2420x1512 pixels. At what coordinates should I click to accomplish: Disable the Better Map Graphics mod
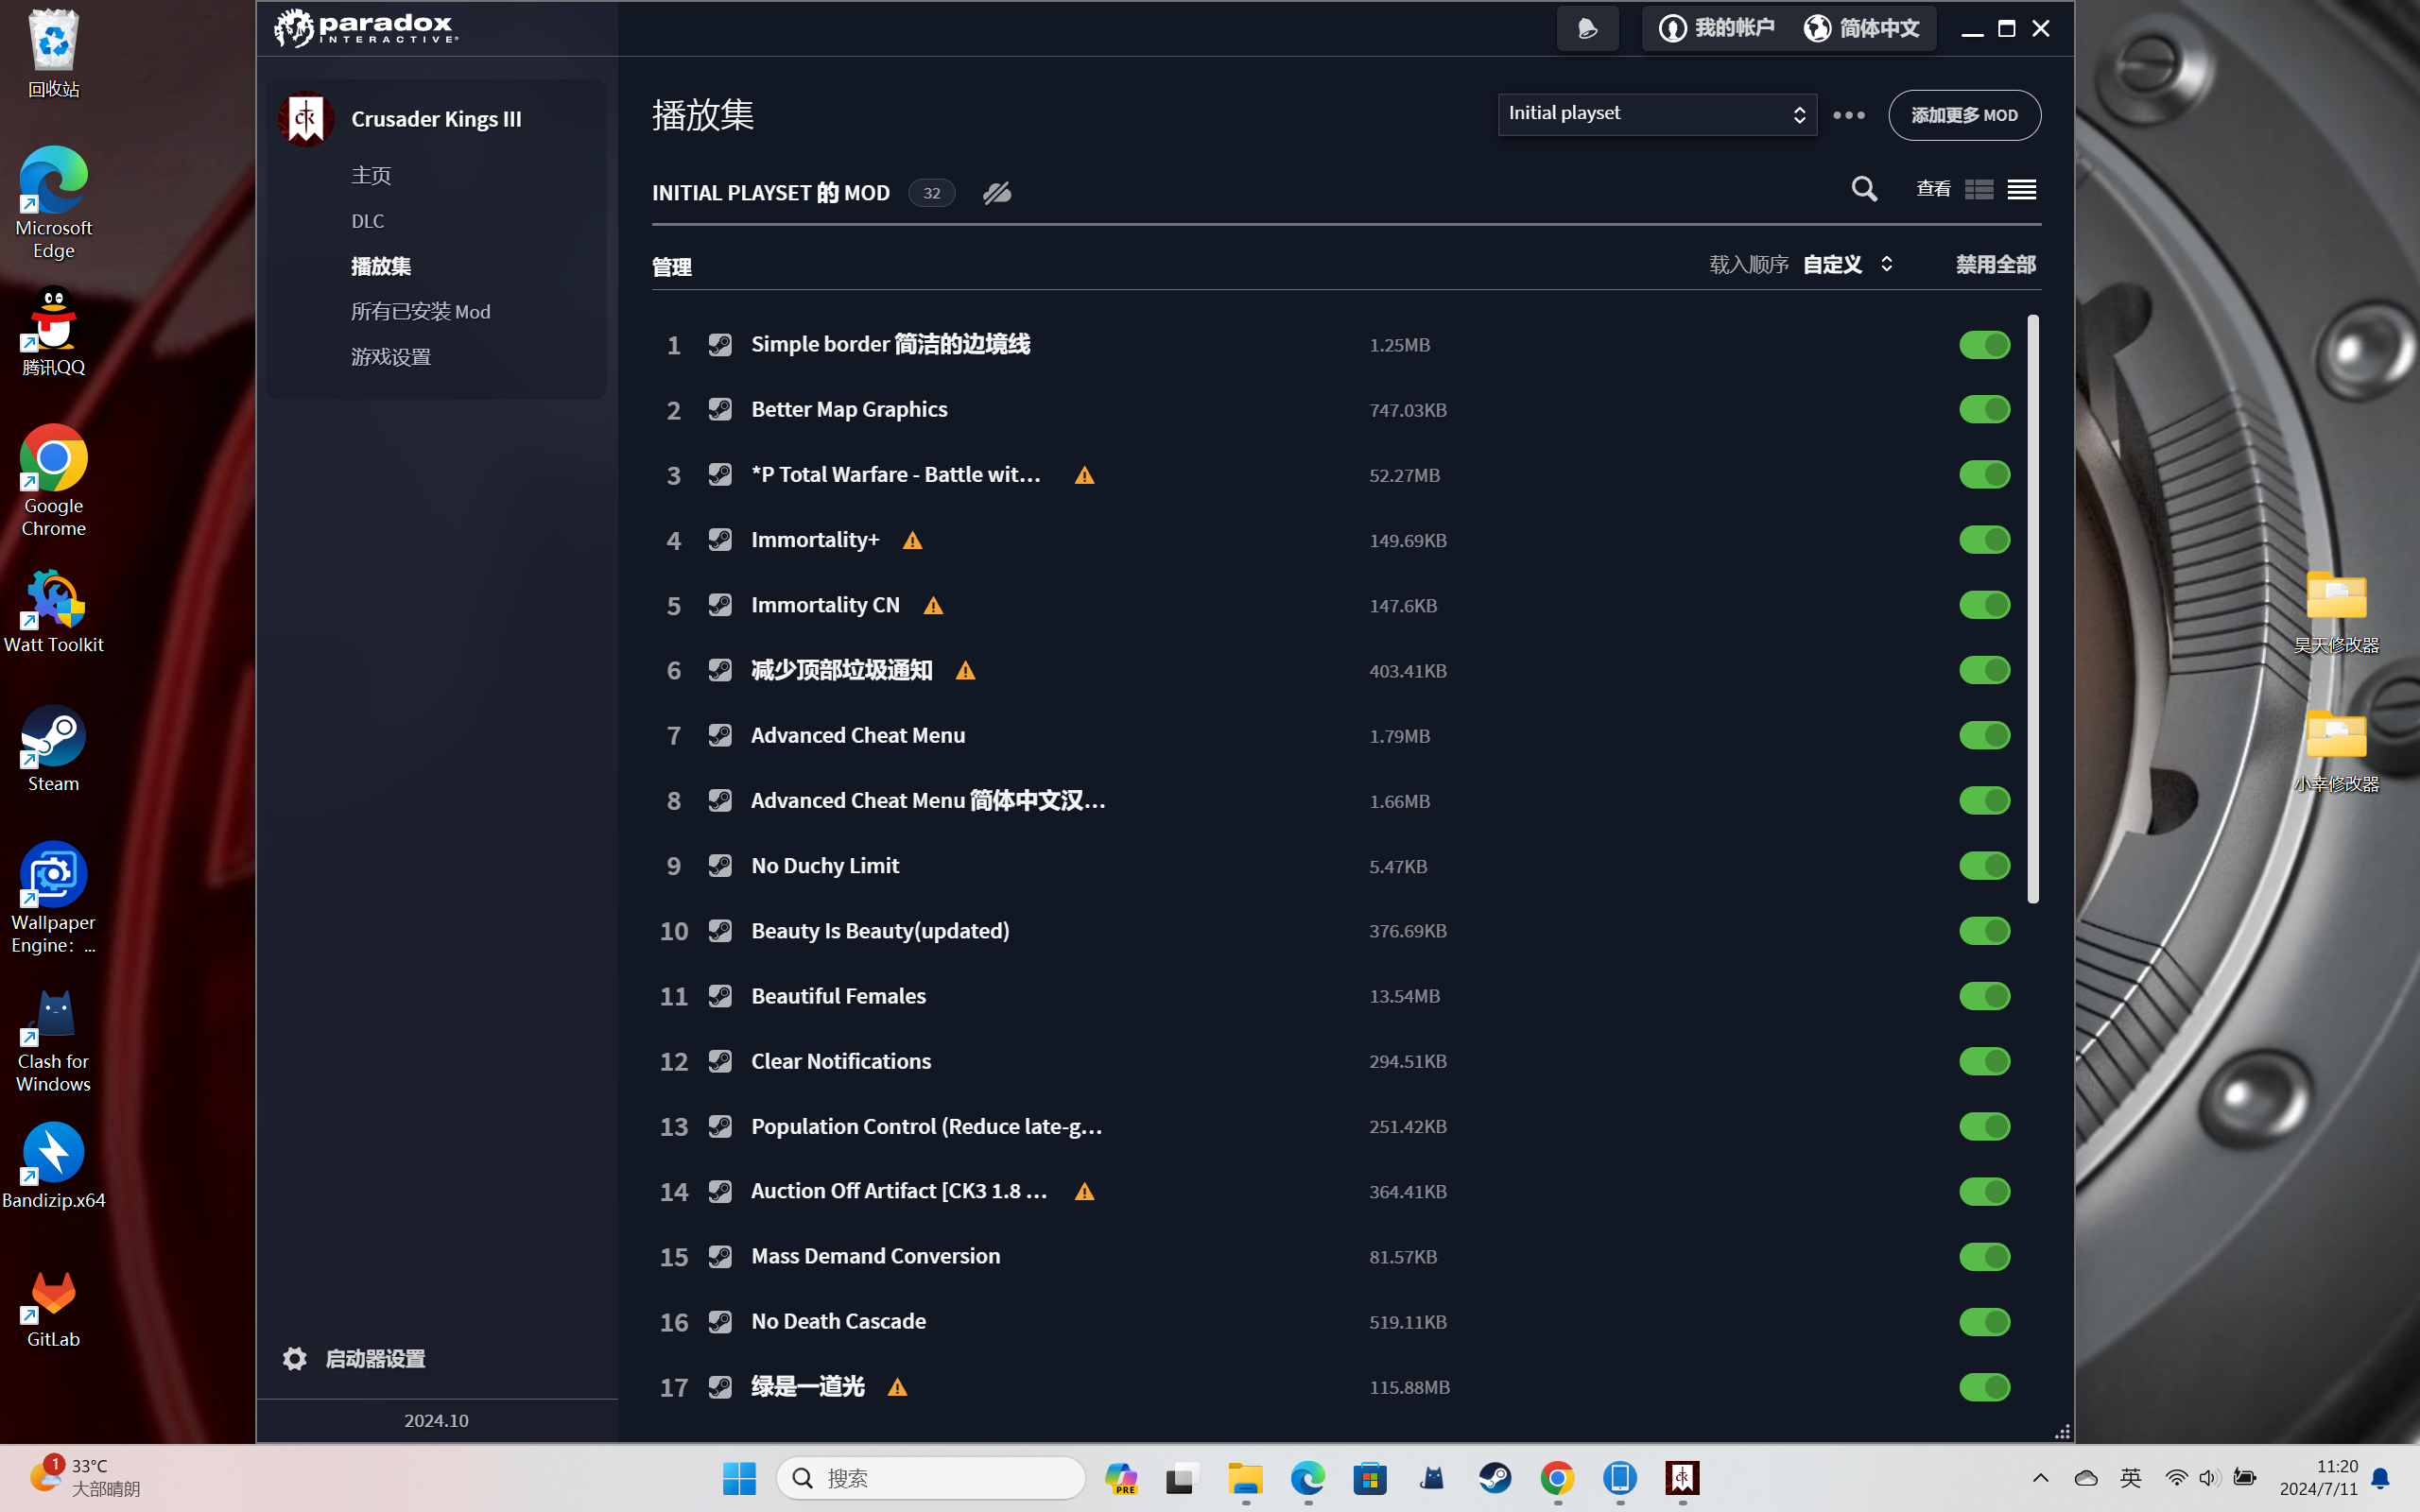1984,410
